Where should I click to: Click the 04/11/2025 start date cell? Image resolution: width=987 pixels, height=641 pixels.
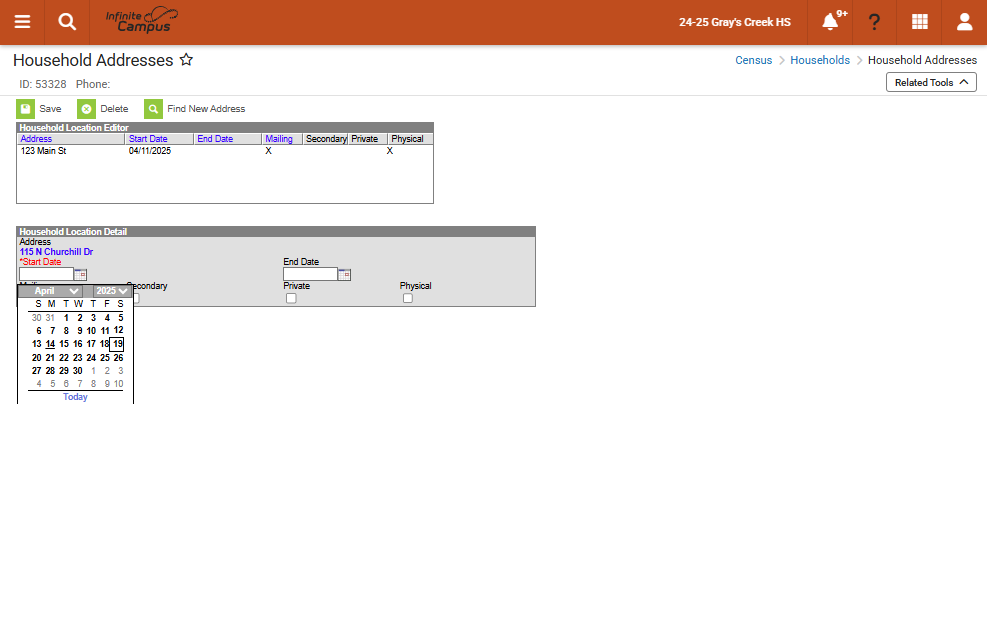pos(150,151)
